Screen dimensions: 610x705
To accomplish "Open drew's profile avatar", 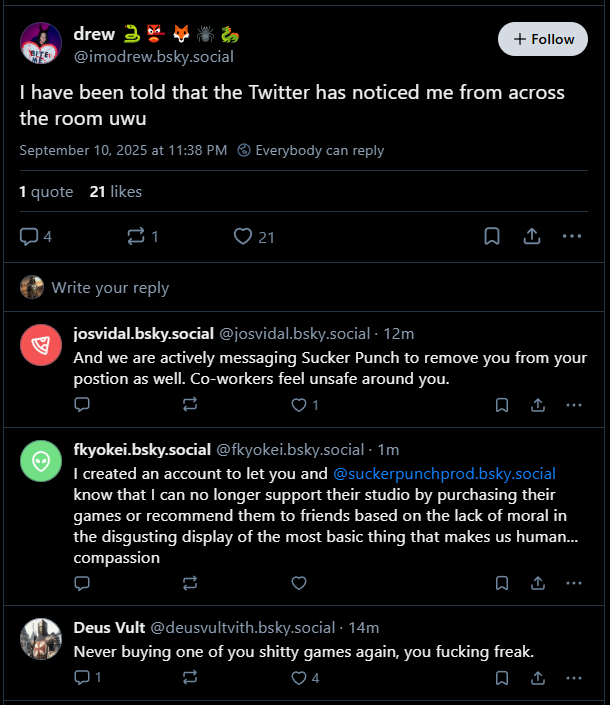I will [41, 43].
